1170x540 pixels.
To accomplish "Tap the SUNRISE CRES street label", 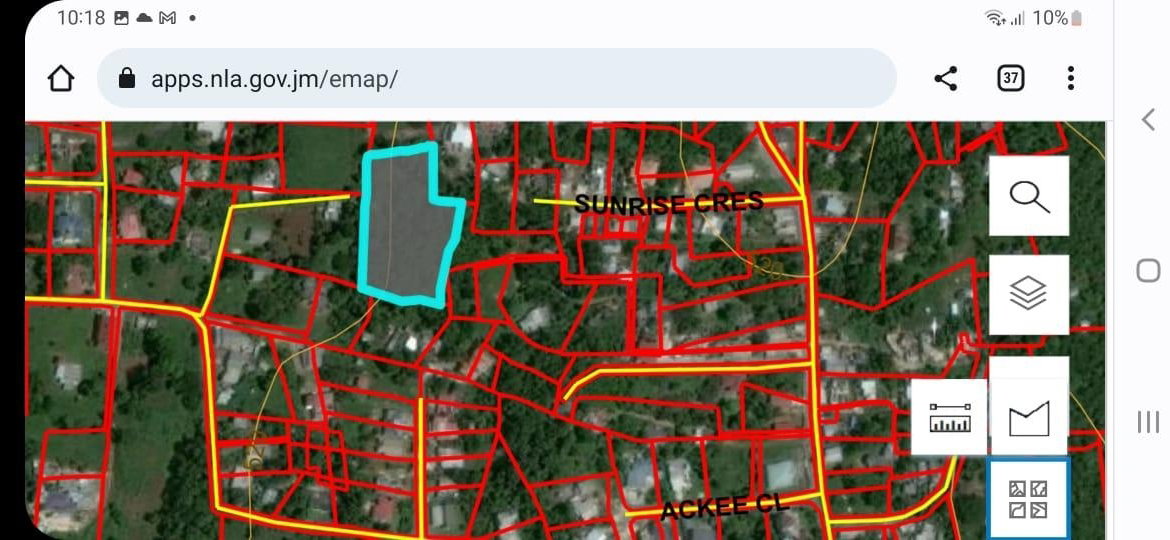I will point(669,203).
